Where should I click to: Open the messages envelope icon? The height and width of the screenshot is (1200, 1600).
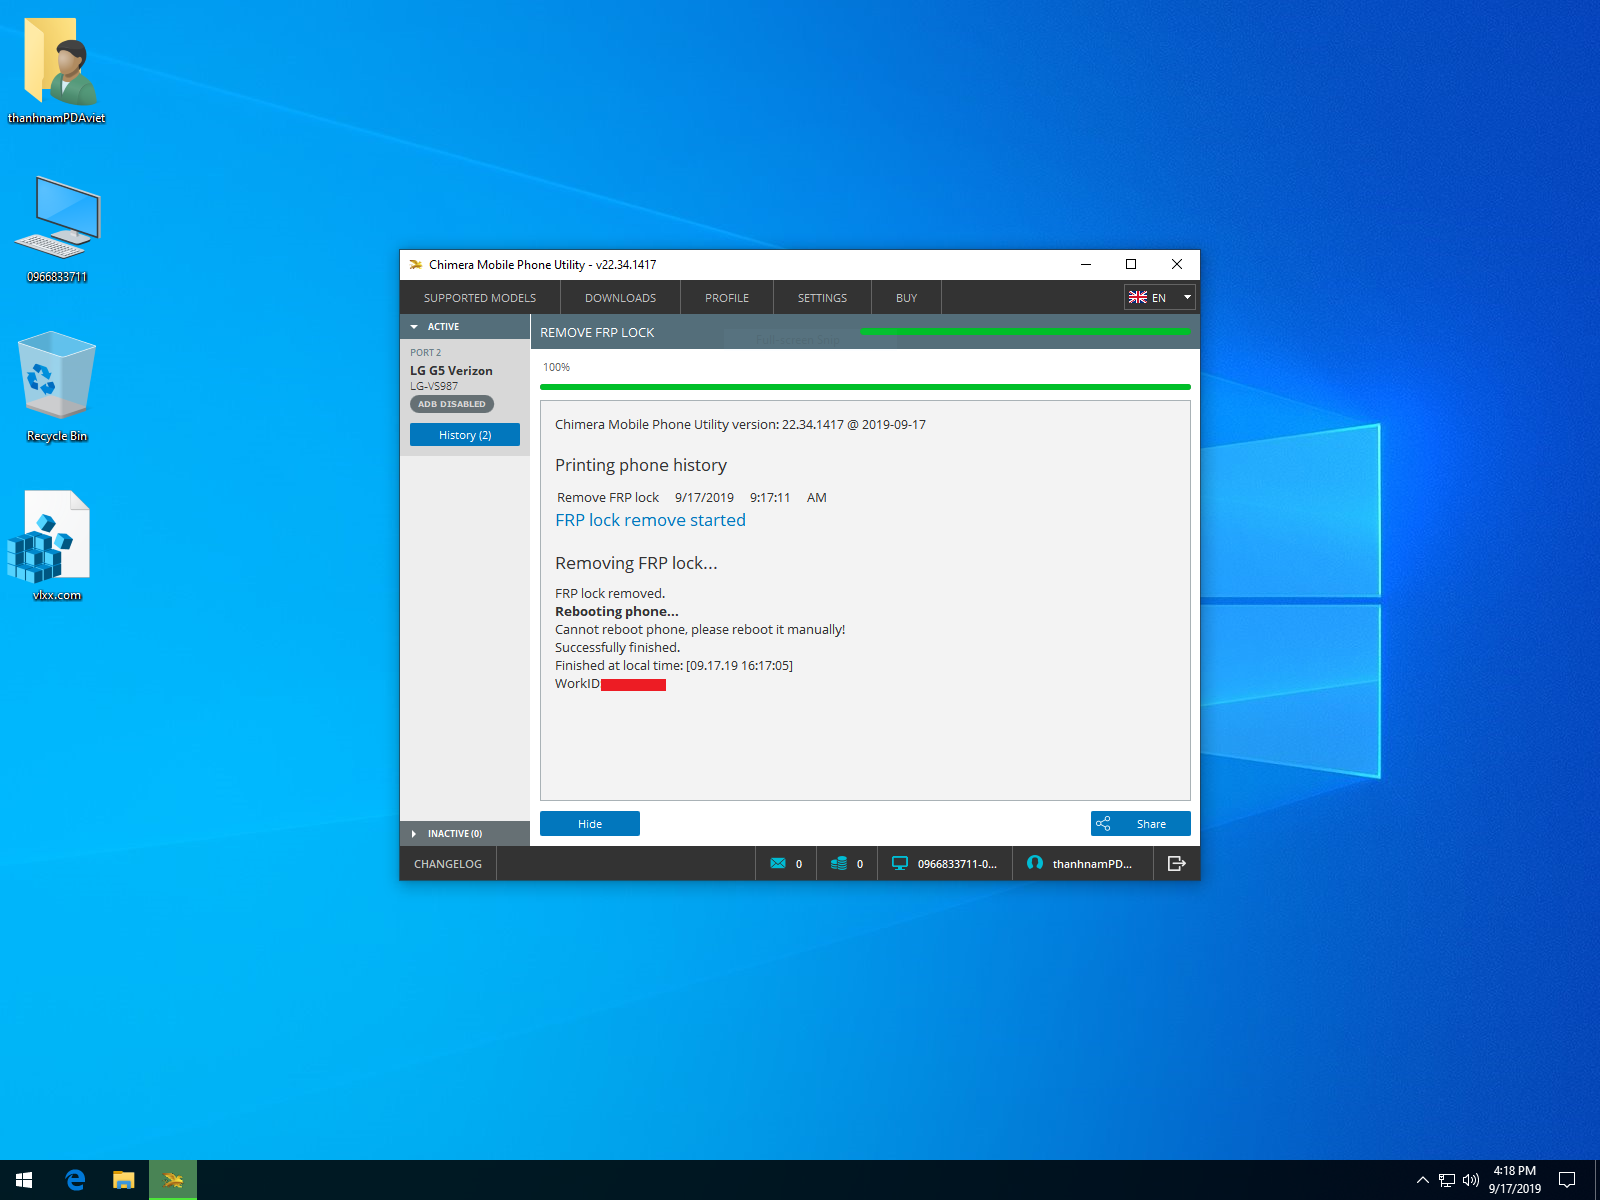(x=778, y=864)
